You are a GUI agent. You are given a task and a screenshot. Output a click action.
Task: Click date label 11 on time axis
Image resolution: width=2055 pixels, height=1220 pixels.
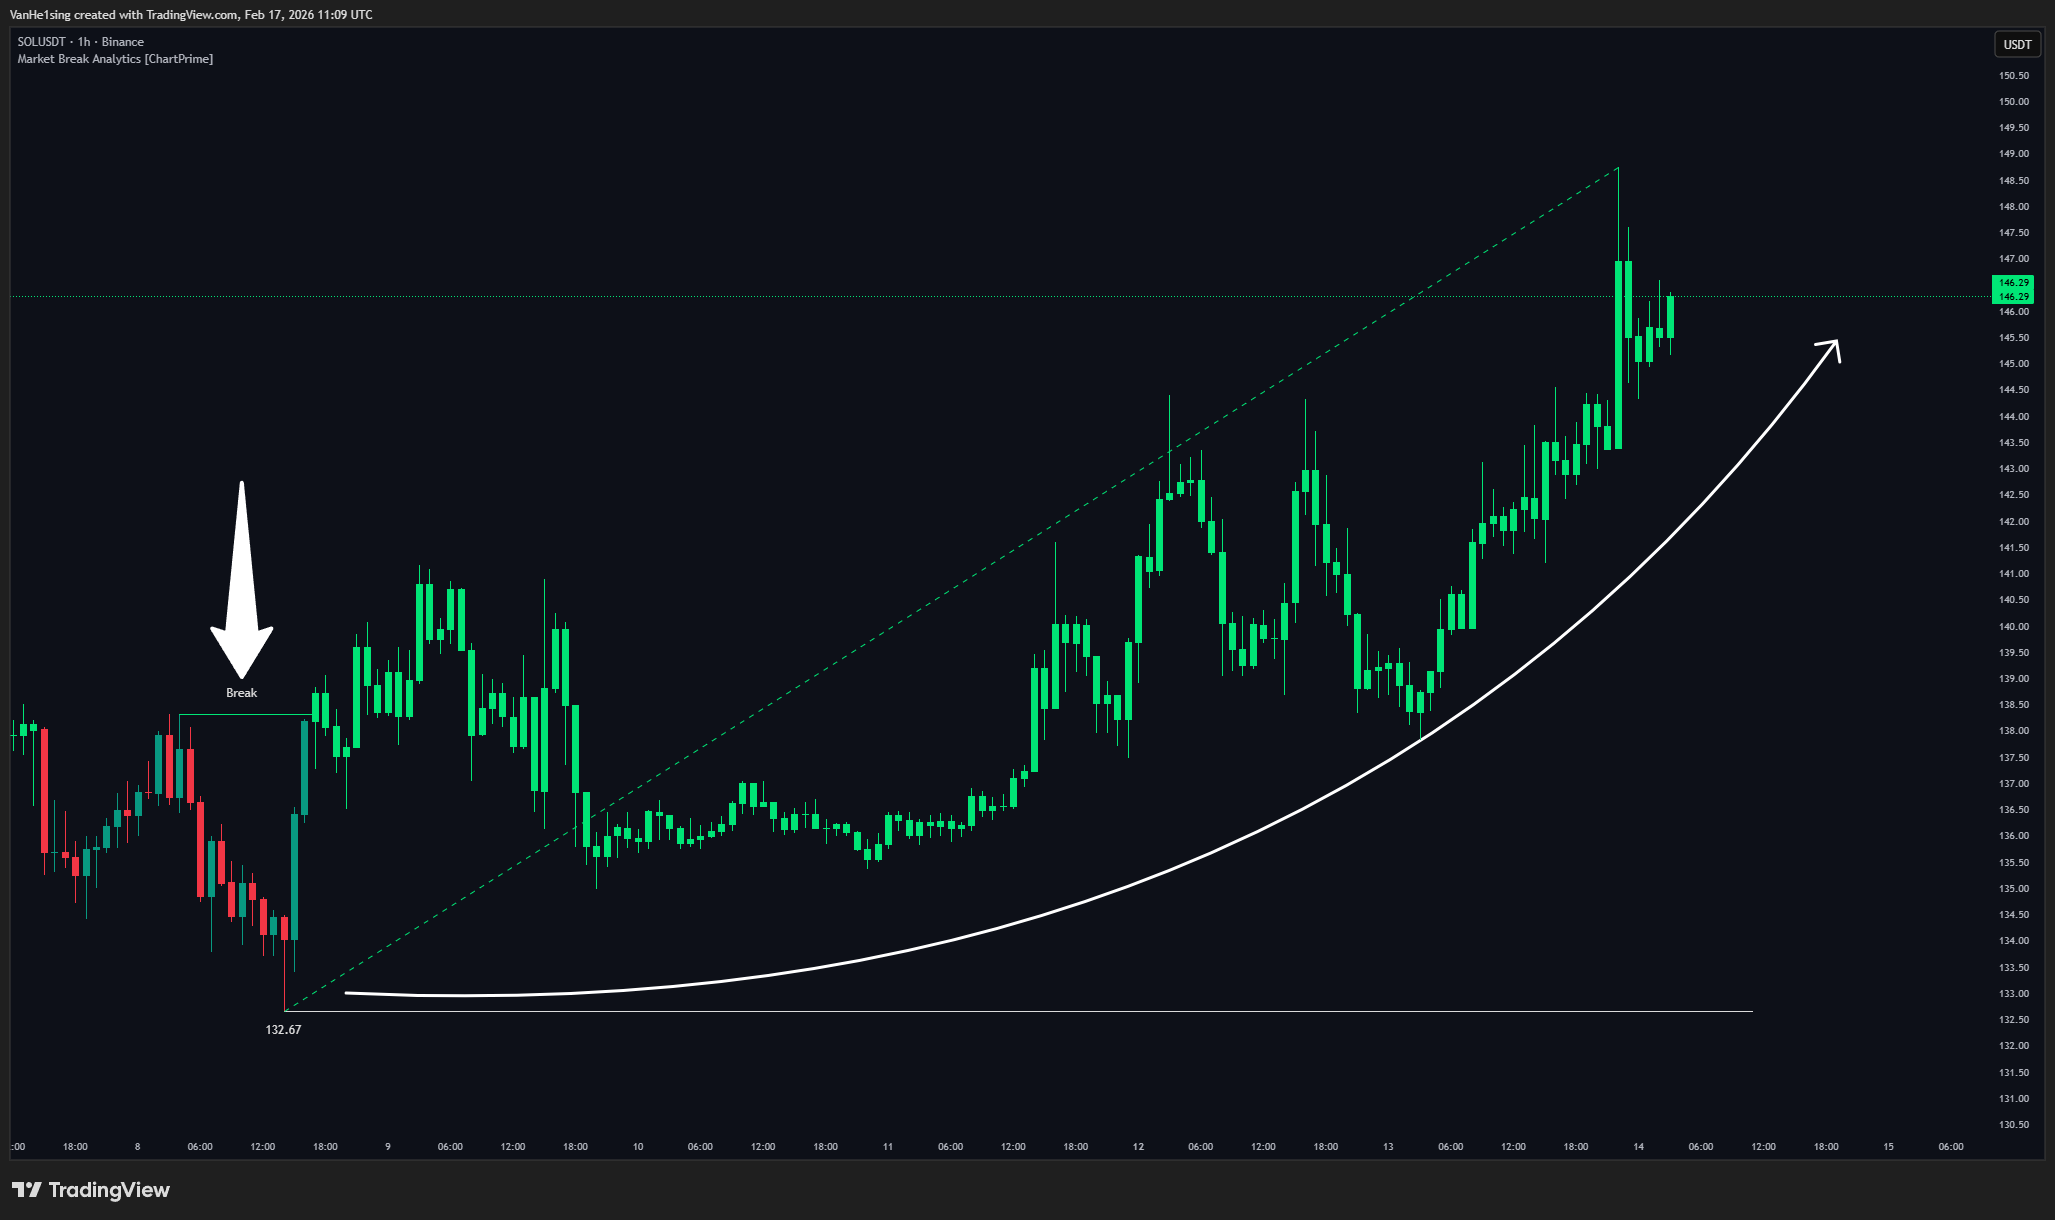(x=888, y=1147)
